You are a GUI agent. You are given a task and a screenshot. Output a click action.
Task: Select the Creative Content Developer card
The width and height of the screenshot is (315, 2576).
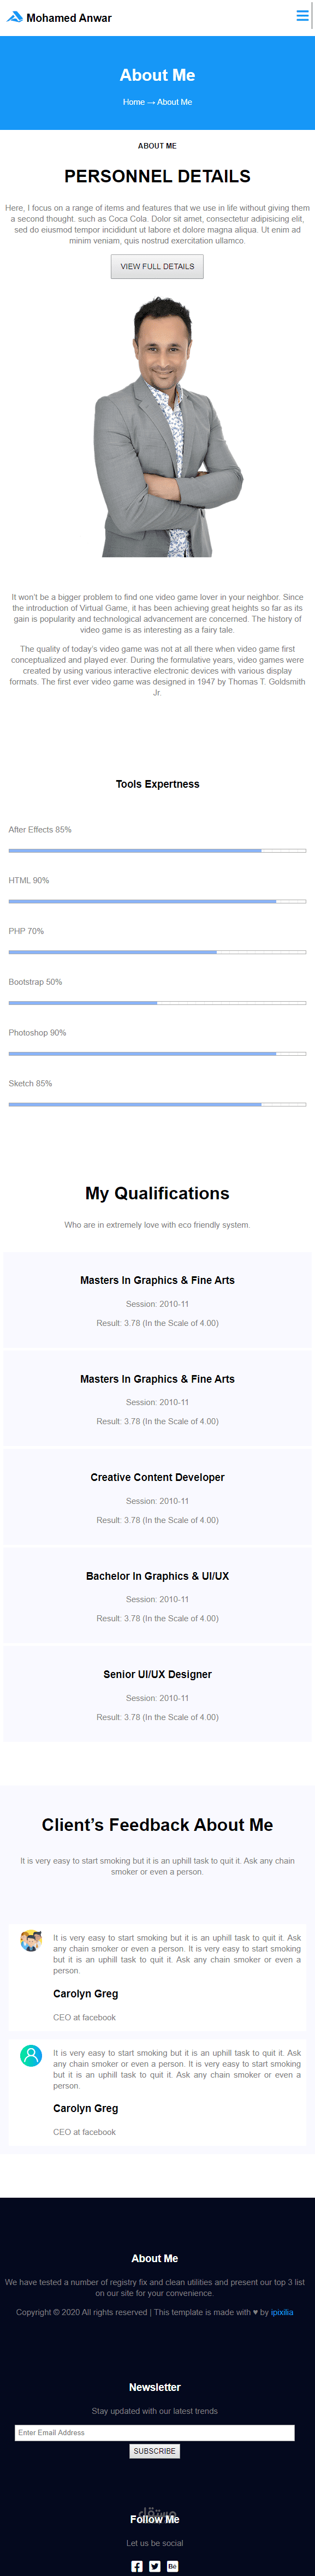tap(157, 1497)
